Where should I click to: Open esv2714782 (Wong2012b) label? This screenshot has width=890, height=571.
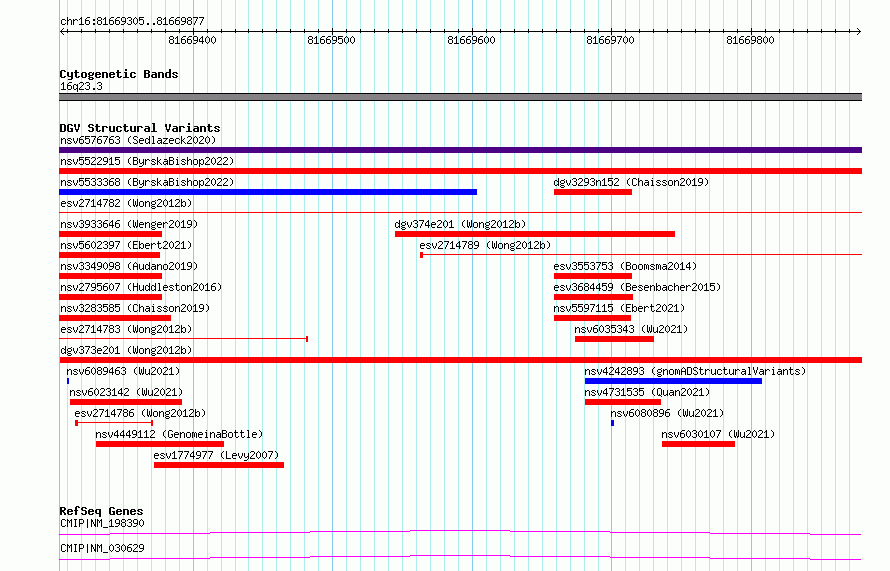pos(126,203)
